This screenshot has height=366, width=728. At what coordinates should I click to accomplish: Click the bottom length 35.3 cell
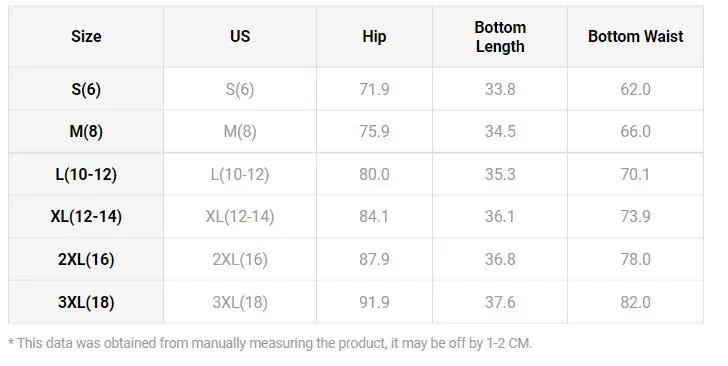click(500, 174)
